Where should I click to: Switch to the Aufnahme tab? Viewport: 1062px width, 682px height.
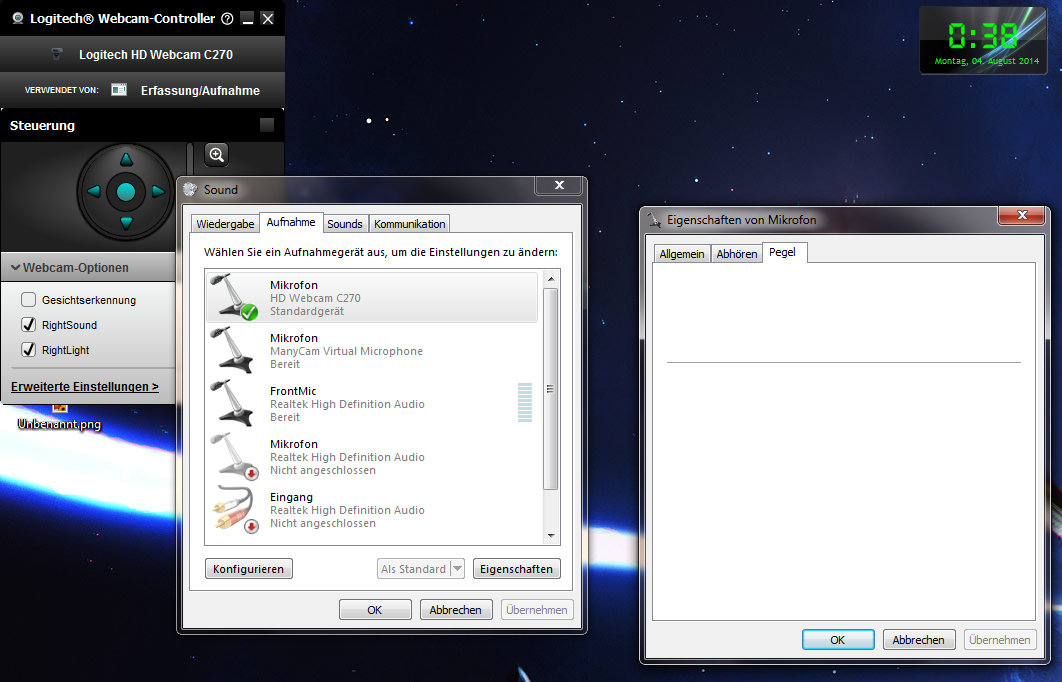click(x=291, y=222)
